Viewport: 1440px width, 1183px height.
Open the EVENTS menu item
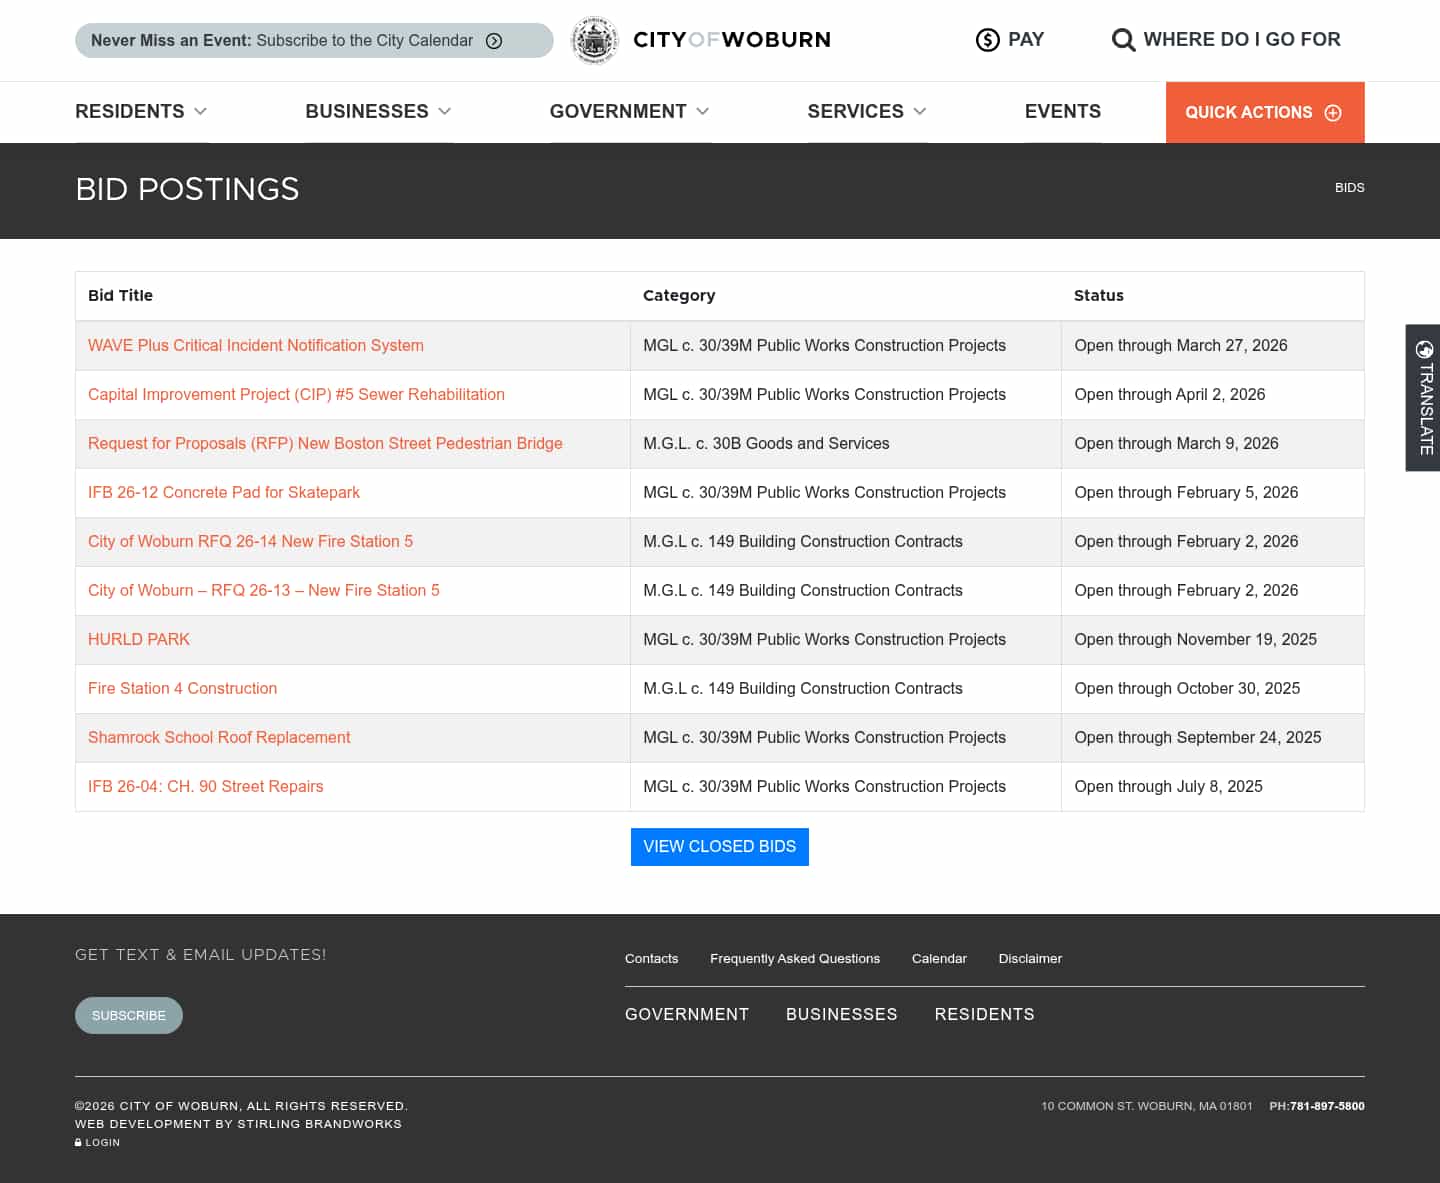point(1062,112)
